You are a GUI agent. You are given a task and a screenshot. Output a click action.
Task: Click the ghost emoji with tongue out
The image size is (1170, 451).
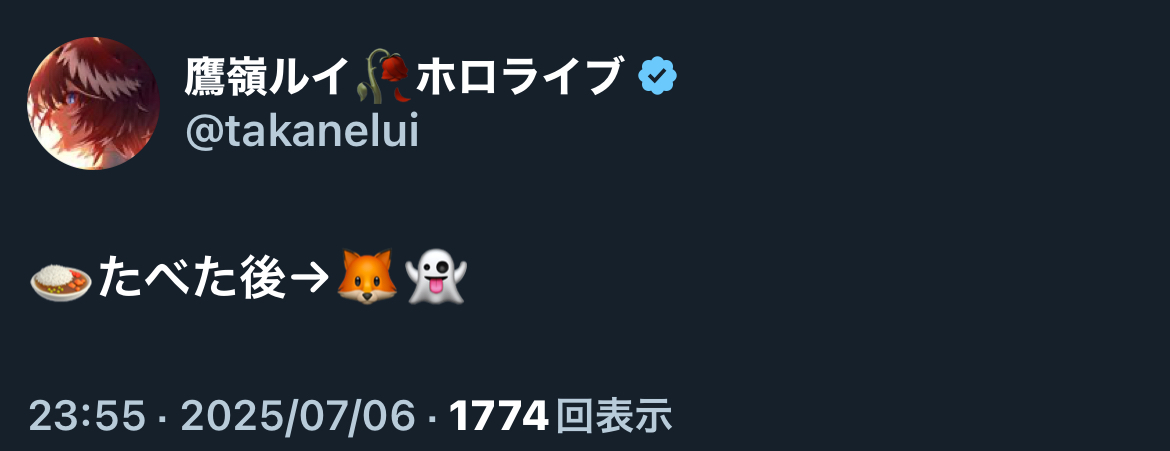pyautogui.click(x=436, y=277)
